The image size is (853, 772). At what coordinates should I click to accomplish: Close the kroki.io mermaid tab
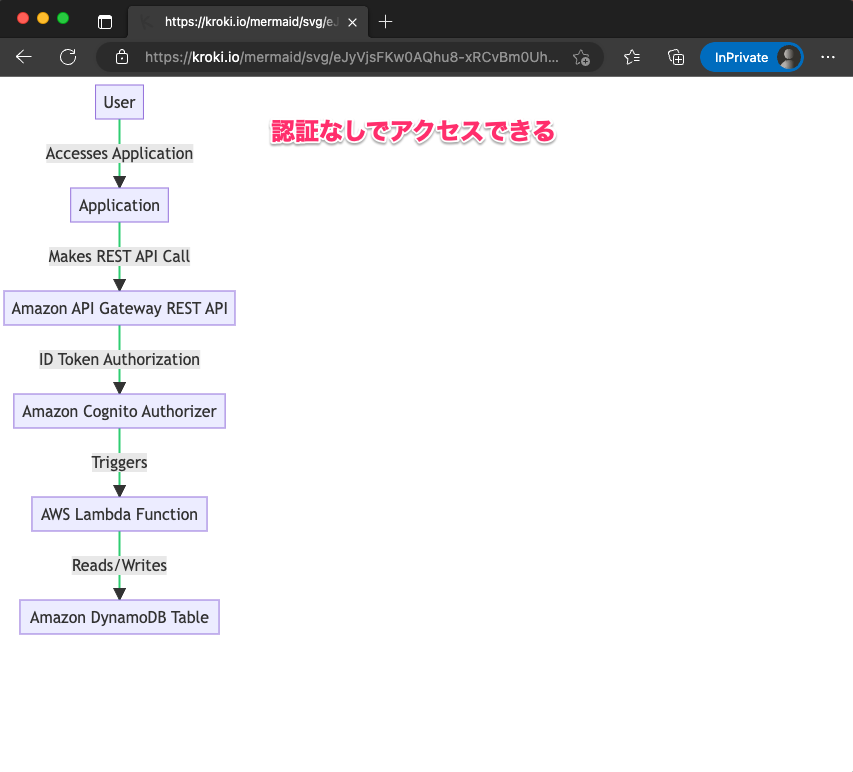click(353, 22)
